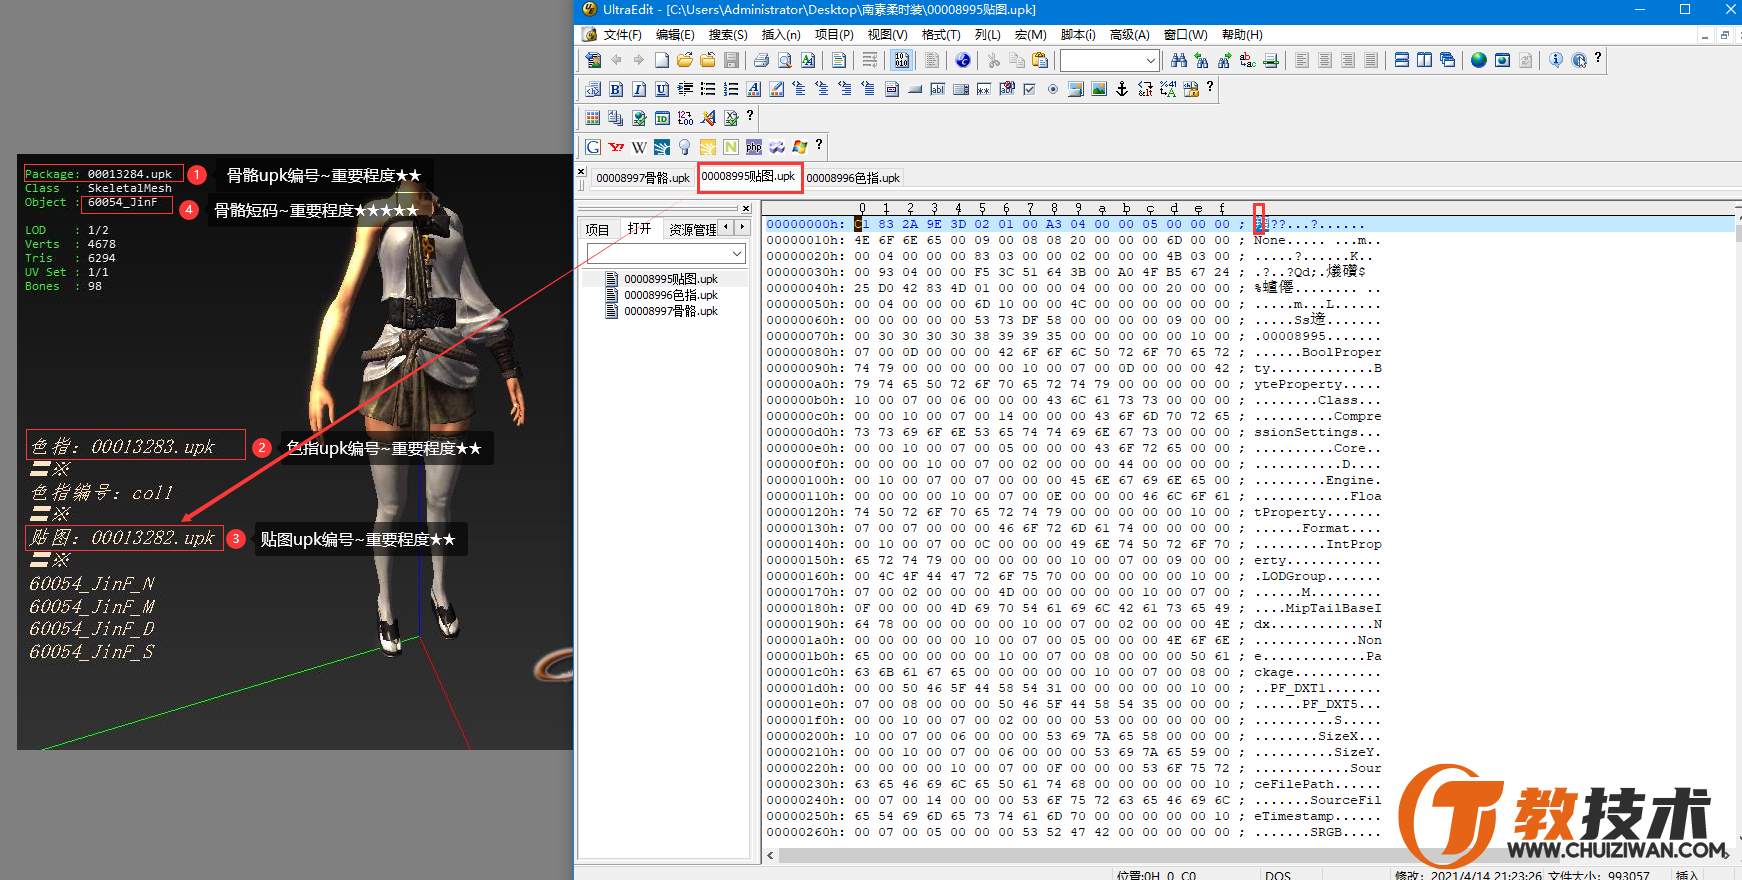Click the horizontal scrollbar left arrow
The width and height of the screenshot is (1742, 880).
pyautogui.click(x=770, y=856)
